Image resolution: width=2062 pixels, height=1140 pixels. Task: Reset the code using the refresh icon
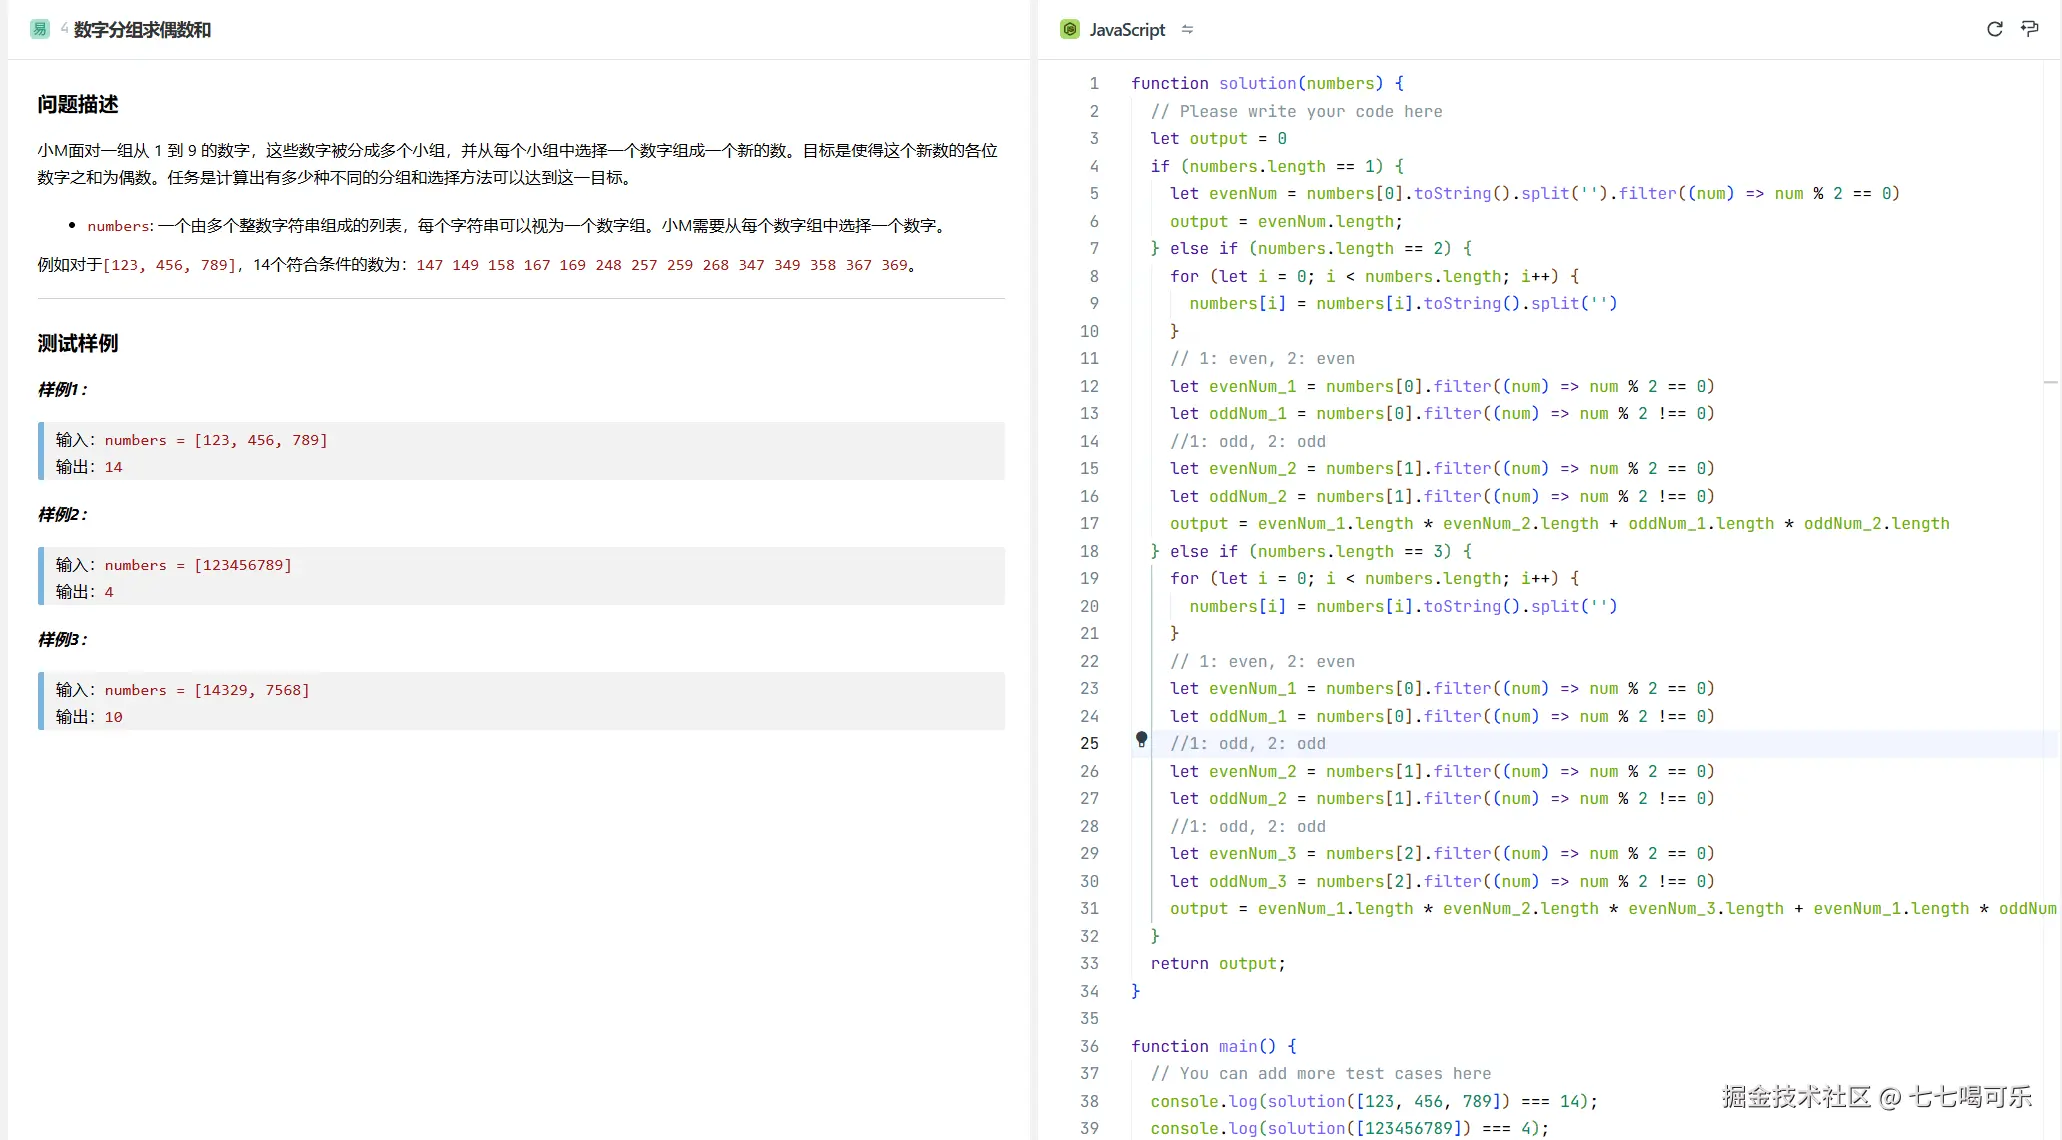[1995, 29]
